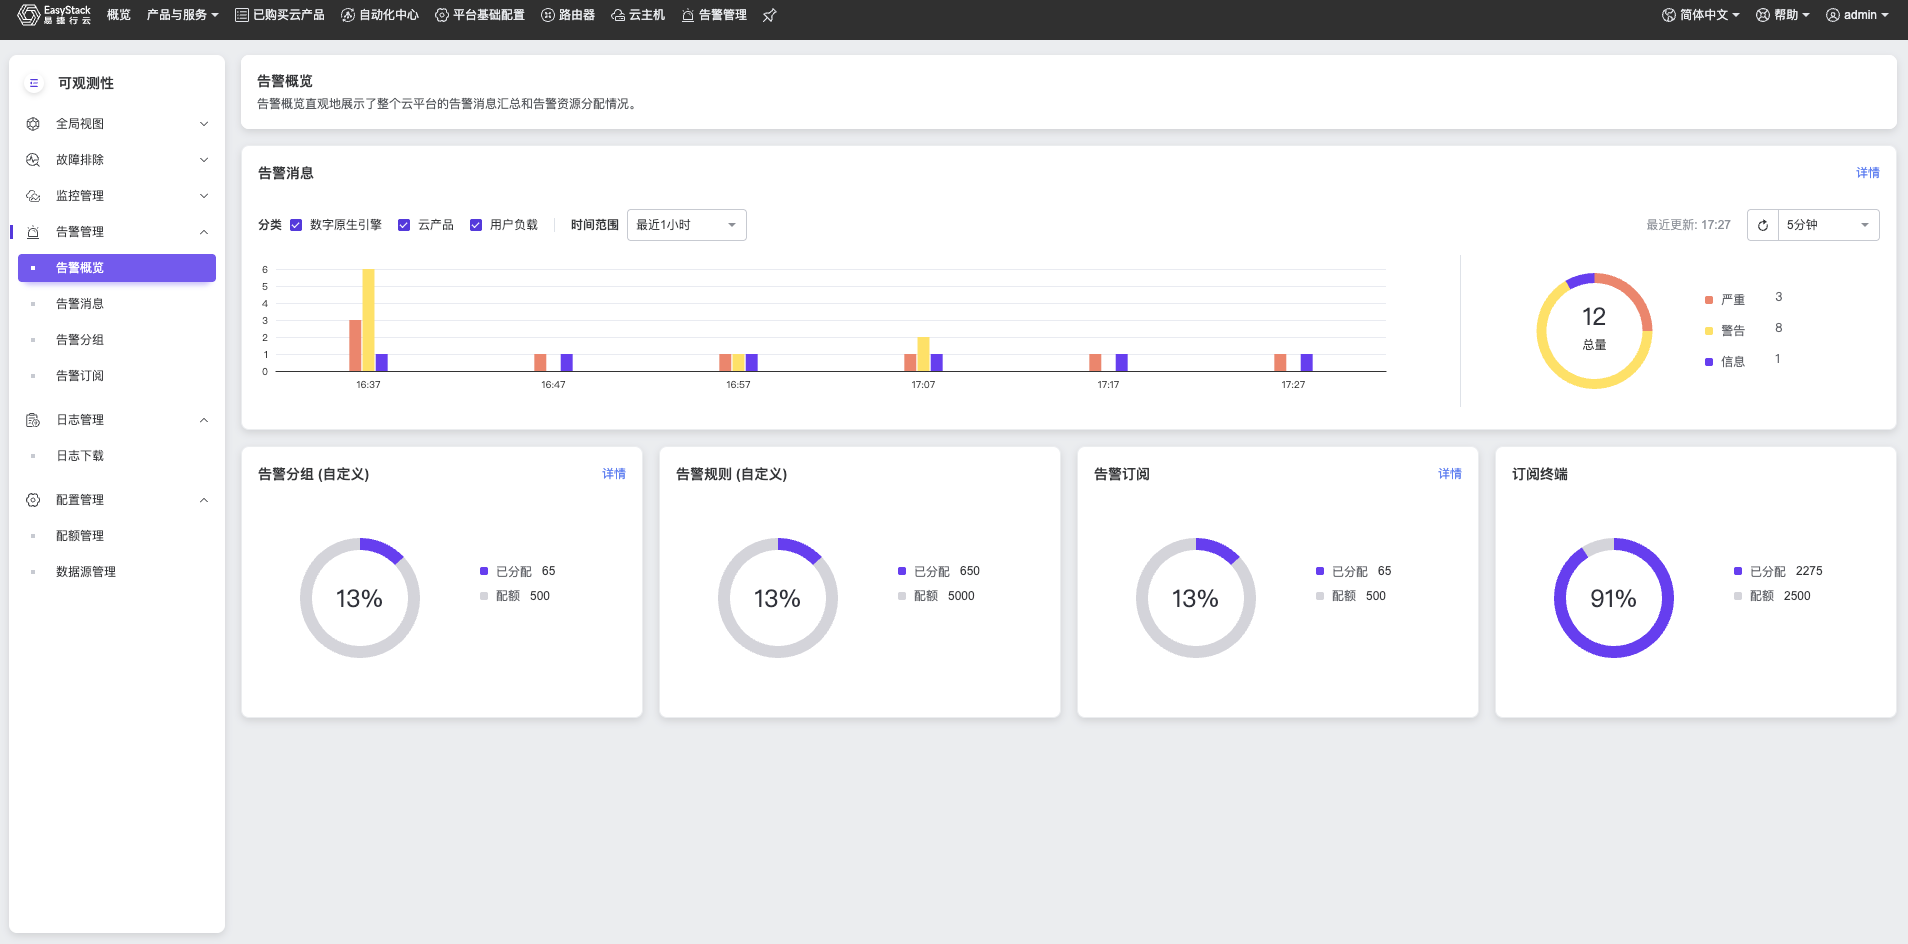Click 已分配 2275 legend in 订阅终端

1778,571
